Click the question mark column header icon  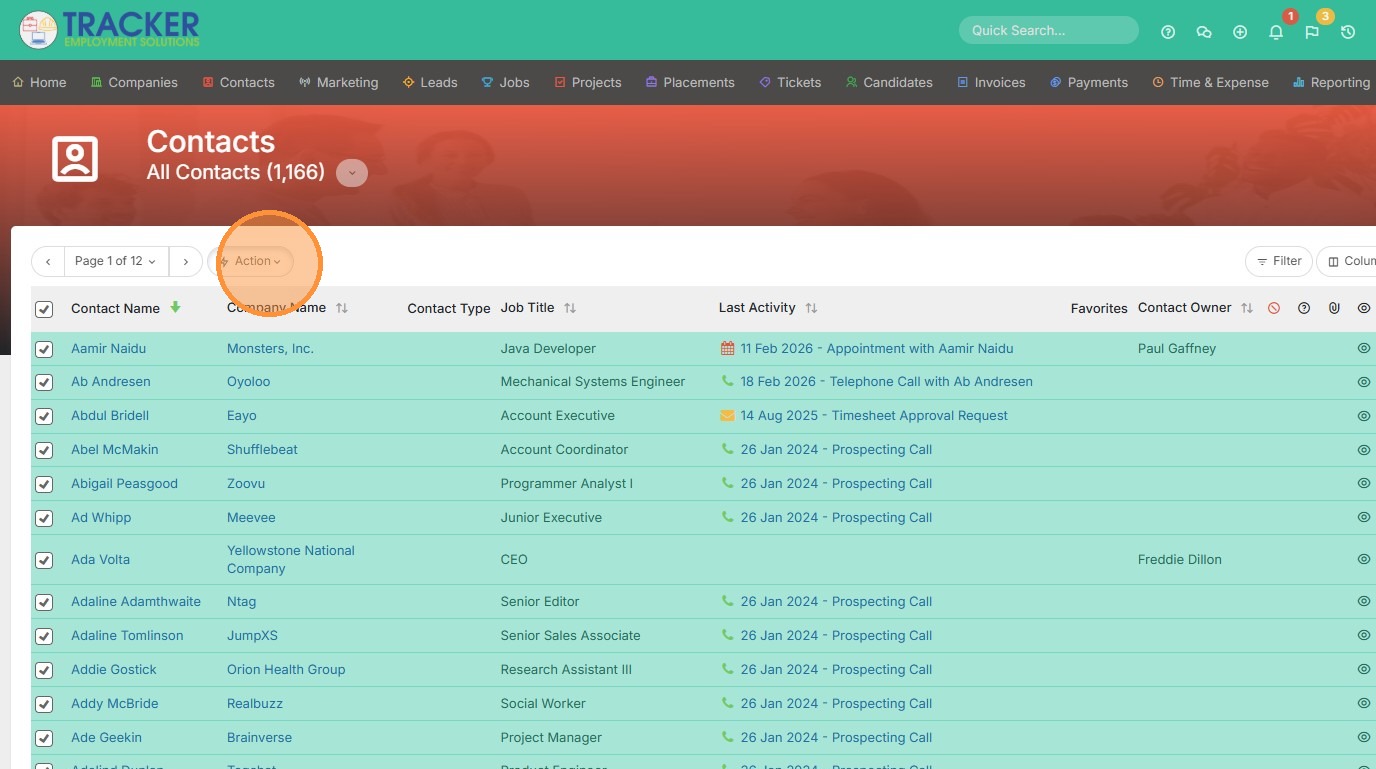tap(1304, 308)
